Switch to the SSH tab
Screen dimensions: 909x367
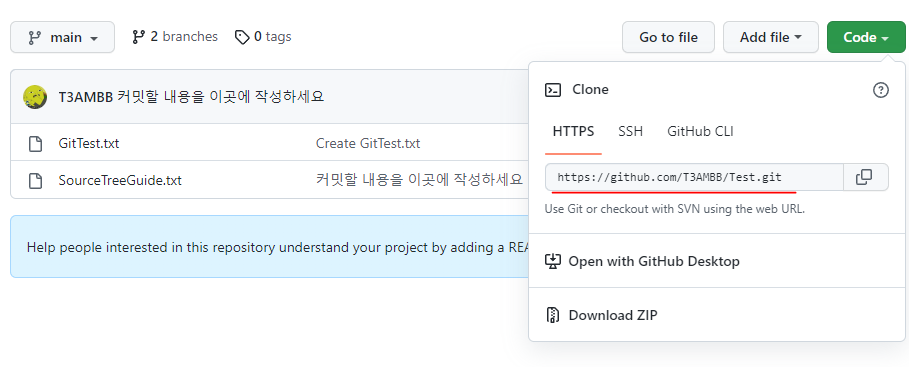coord(630,132)
